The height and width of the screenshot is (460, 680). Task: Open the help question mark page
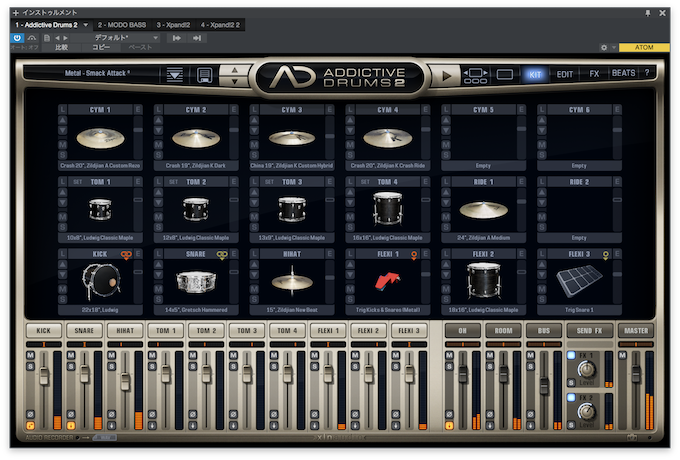point(647,73)
